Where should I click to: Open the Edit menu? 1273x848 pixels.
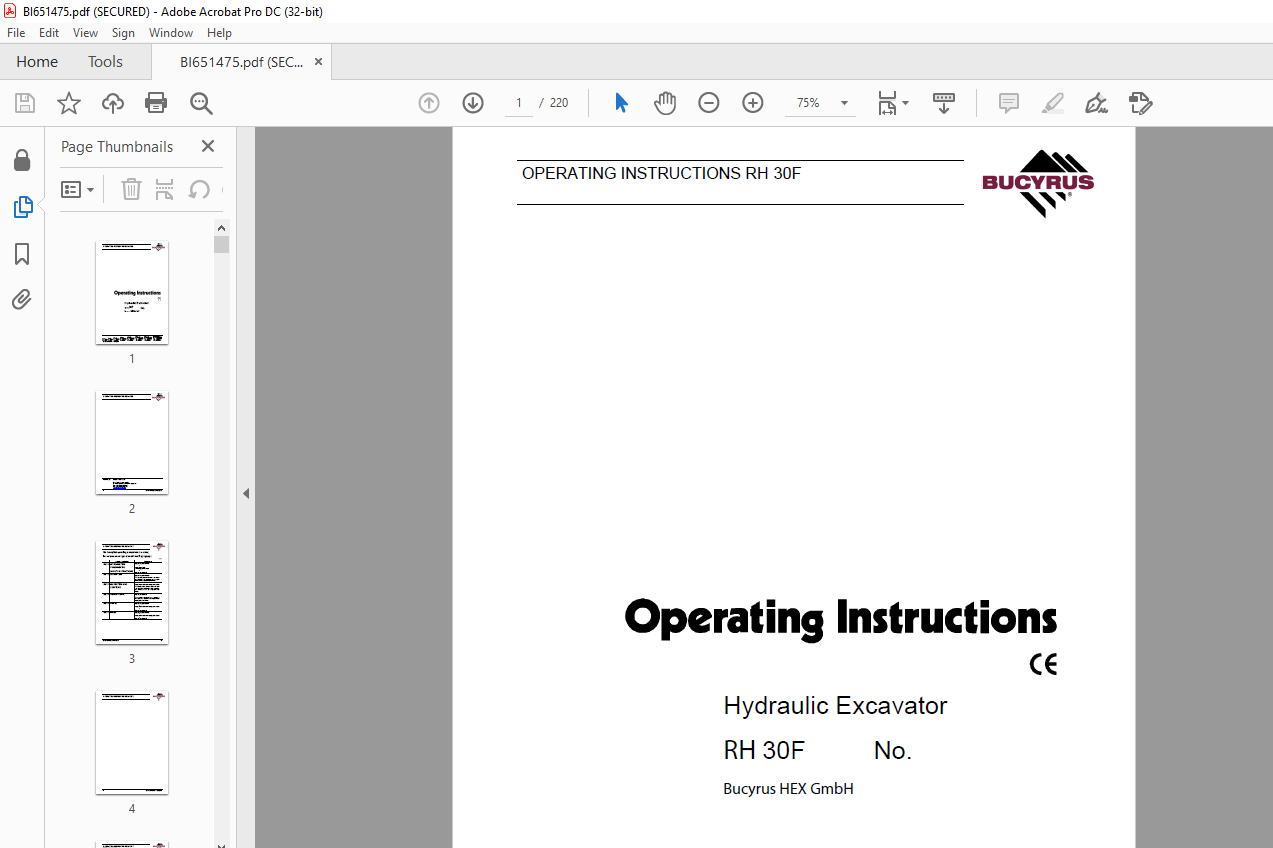49,33
